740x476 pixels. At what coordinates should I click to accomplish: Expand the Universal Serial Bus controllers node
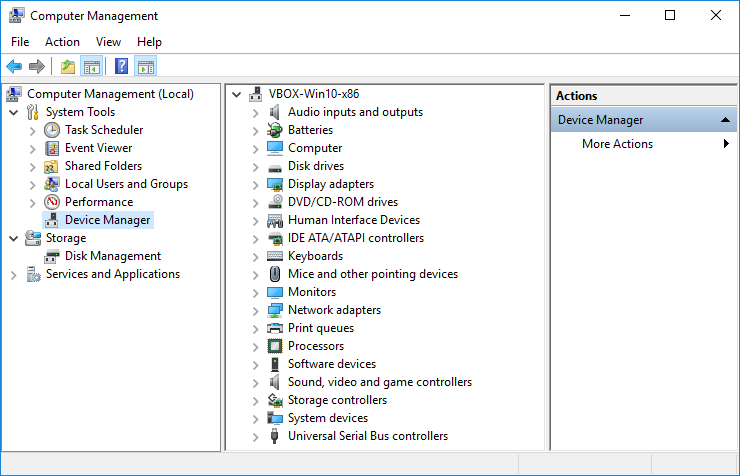pos(256,436)
